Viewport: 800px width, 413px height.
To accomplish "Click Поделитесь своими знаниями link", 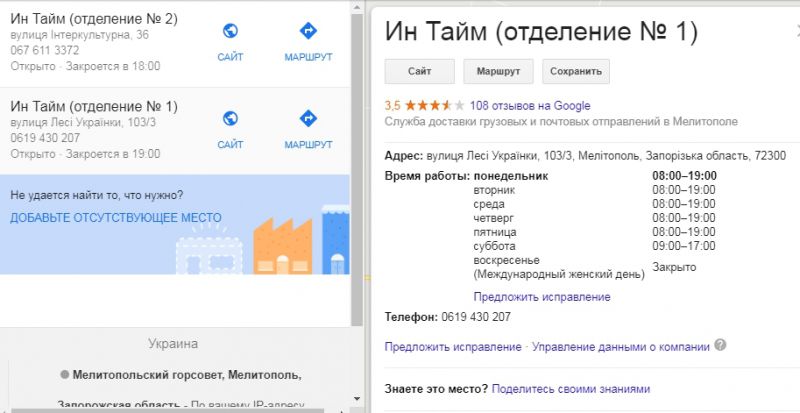I will [x=571, y=389].
